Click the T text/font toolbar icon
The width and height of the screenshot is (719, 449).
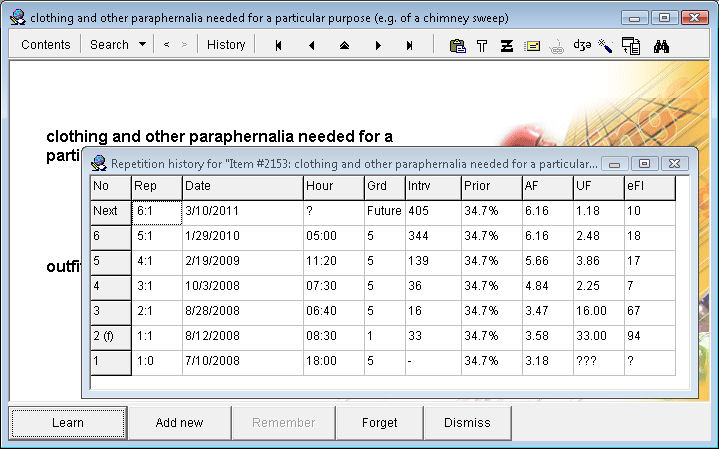click(x=482, y=45)
